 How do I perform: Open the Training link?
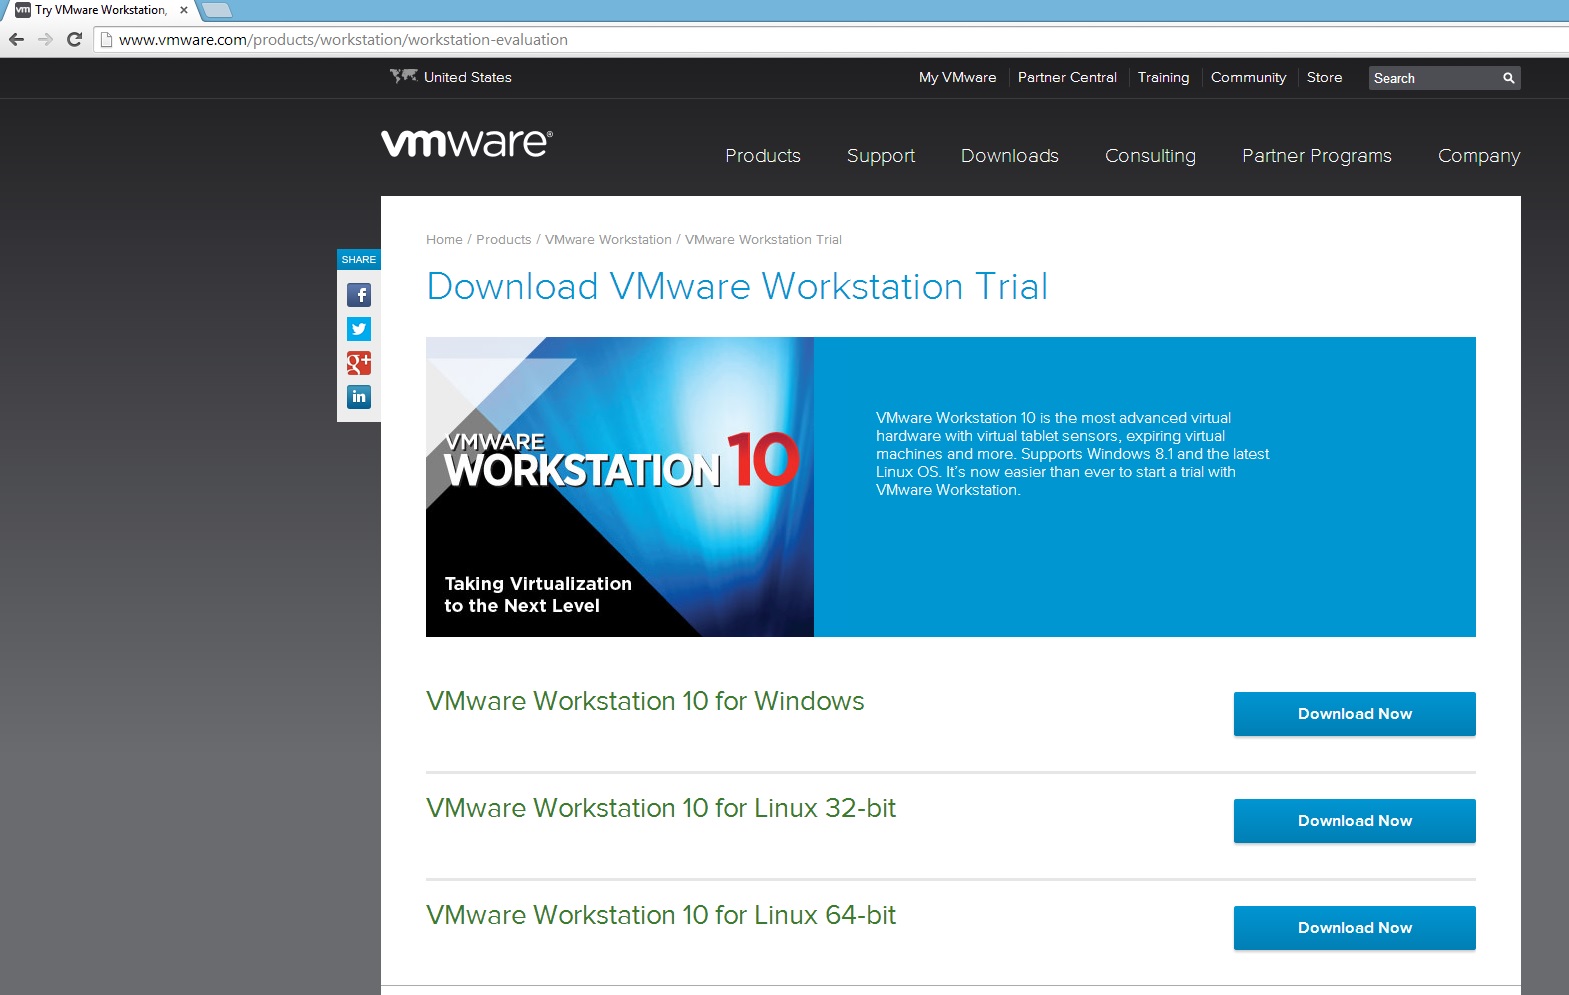point(1164,77)
